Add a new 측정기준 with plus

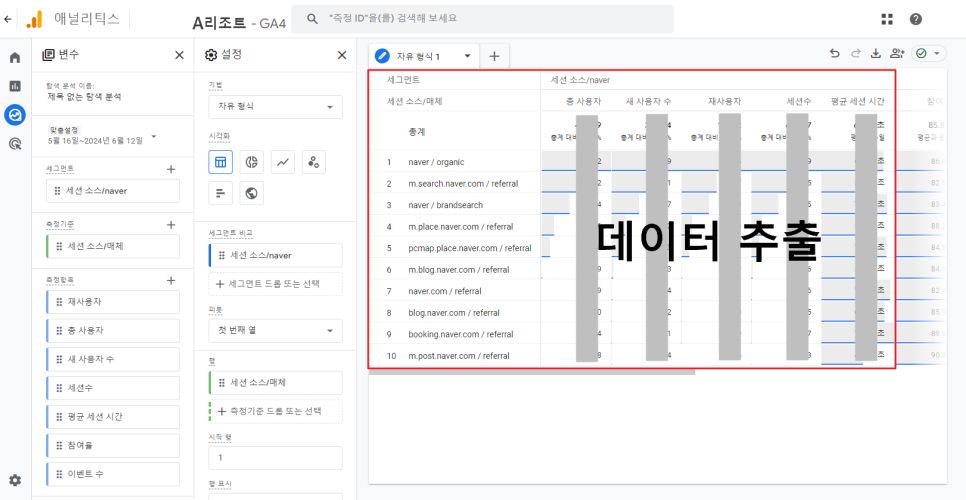click(171, 225)
